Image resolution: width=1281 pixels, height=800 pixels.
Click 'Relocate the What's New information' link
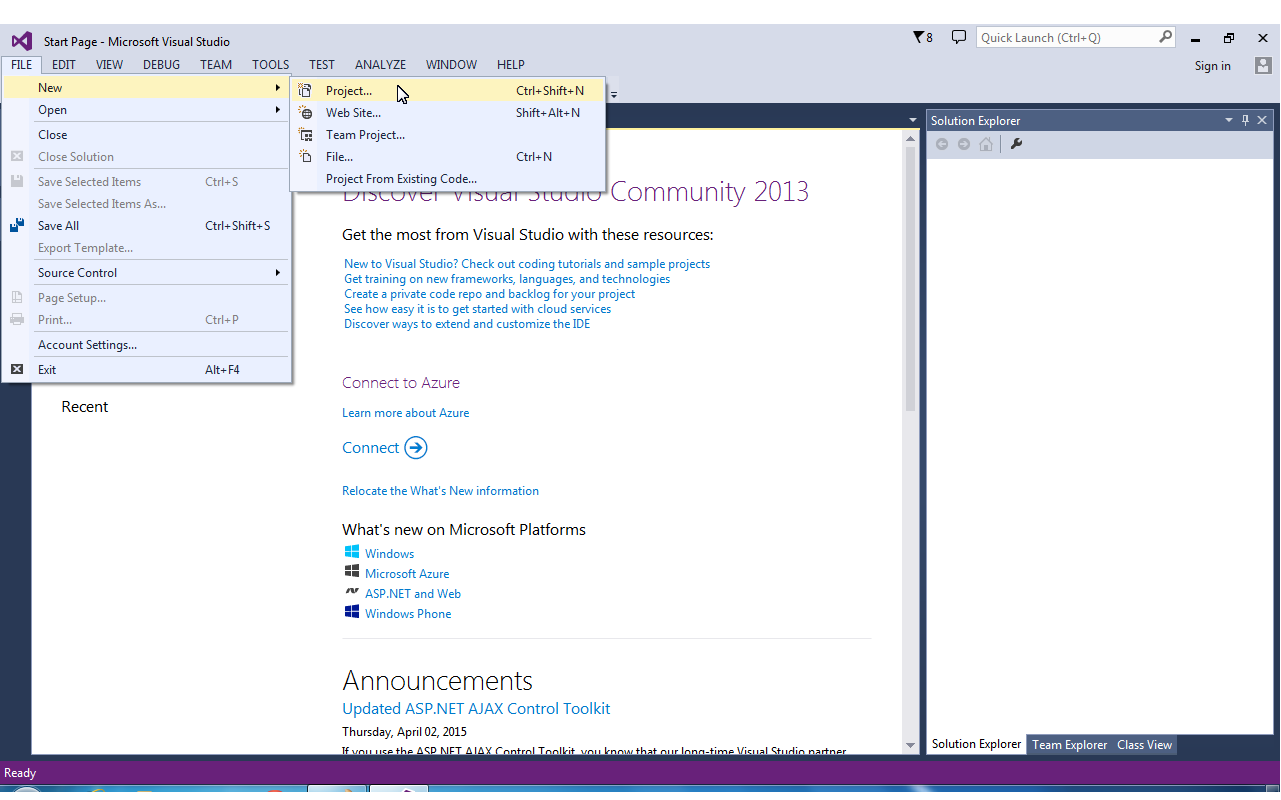pyautogui.click(x=440, y=491)
